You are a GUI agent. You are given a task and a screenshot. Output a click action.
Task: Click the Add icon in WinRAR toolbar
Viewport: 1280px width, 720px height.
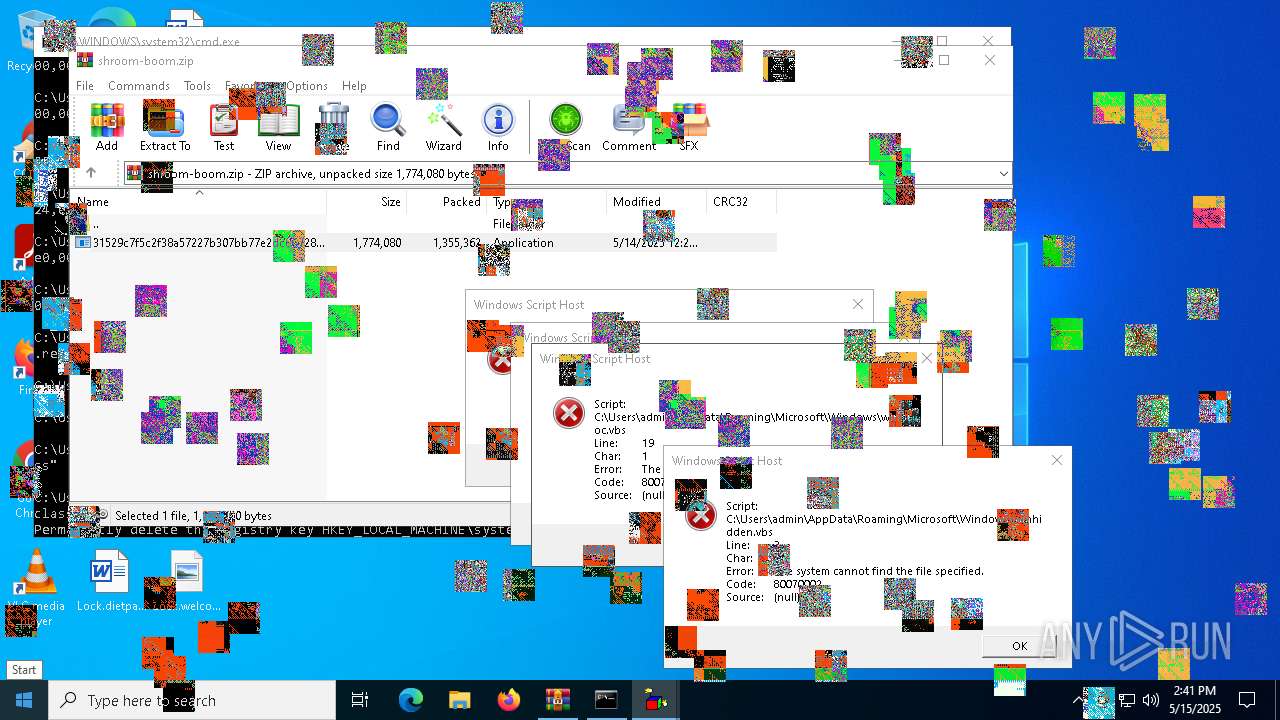pos(107,127)
